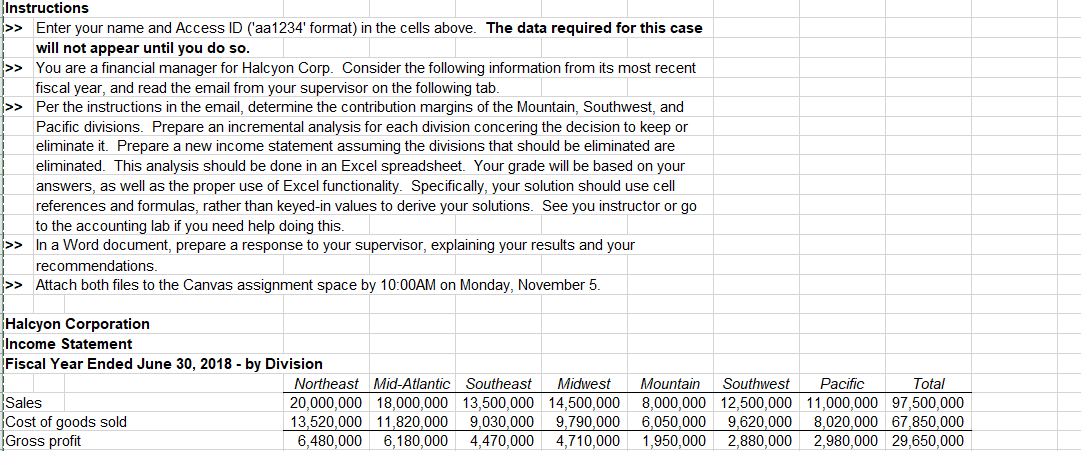Image resolution: width=1081 pixels, height=451 pixels.
Task: Select the 'Halcyon Corporation' title cell
Action: pos(77,324)
